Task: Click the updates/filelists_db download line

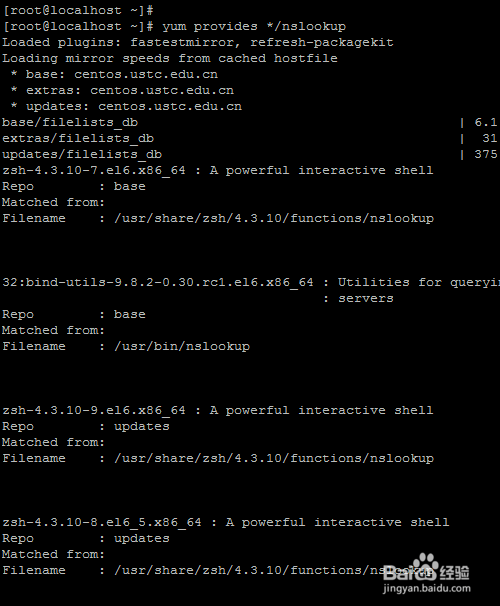Action: (x=250, y=155)
